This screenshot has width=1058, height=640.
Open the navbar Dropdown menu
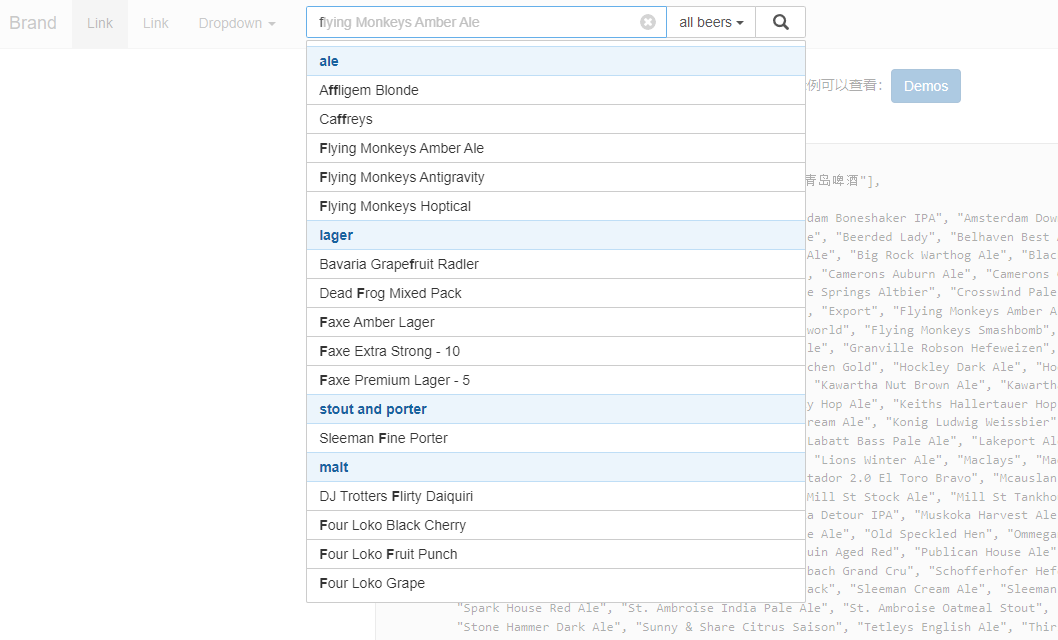pos(237,24)
